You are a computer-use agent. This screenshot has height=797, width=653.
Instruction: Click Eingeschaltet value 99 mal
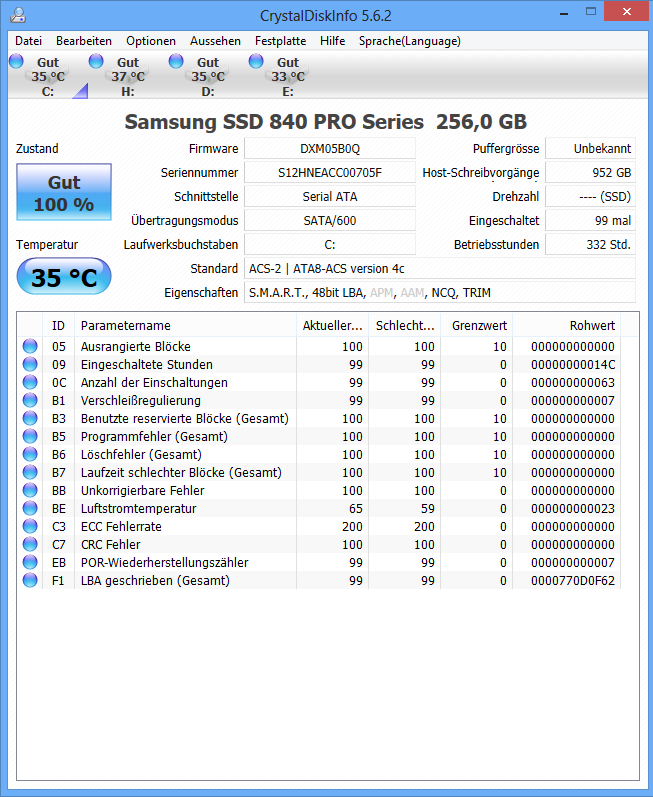[x=590, y=220]
